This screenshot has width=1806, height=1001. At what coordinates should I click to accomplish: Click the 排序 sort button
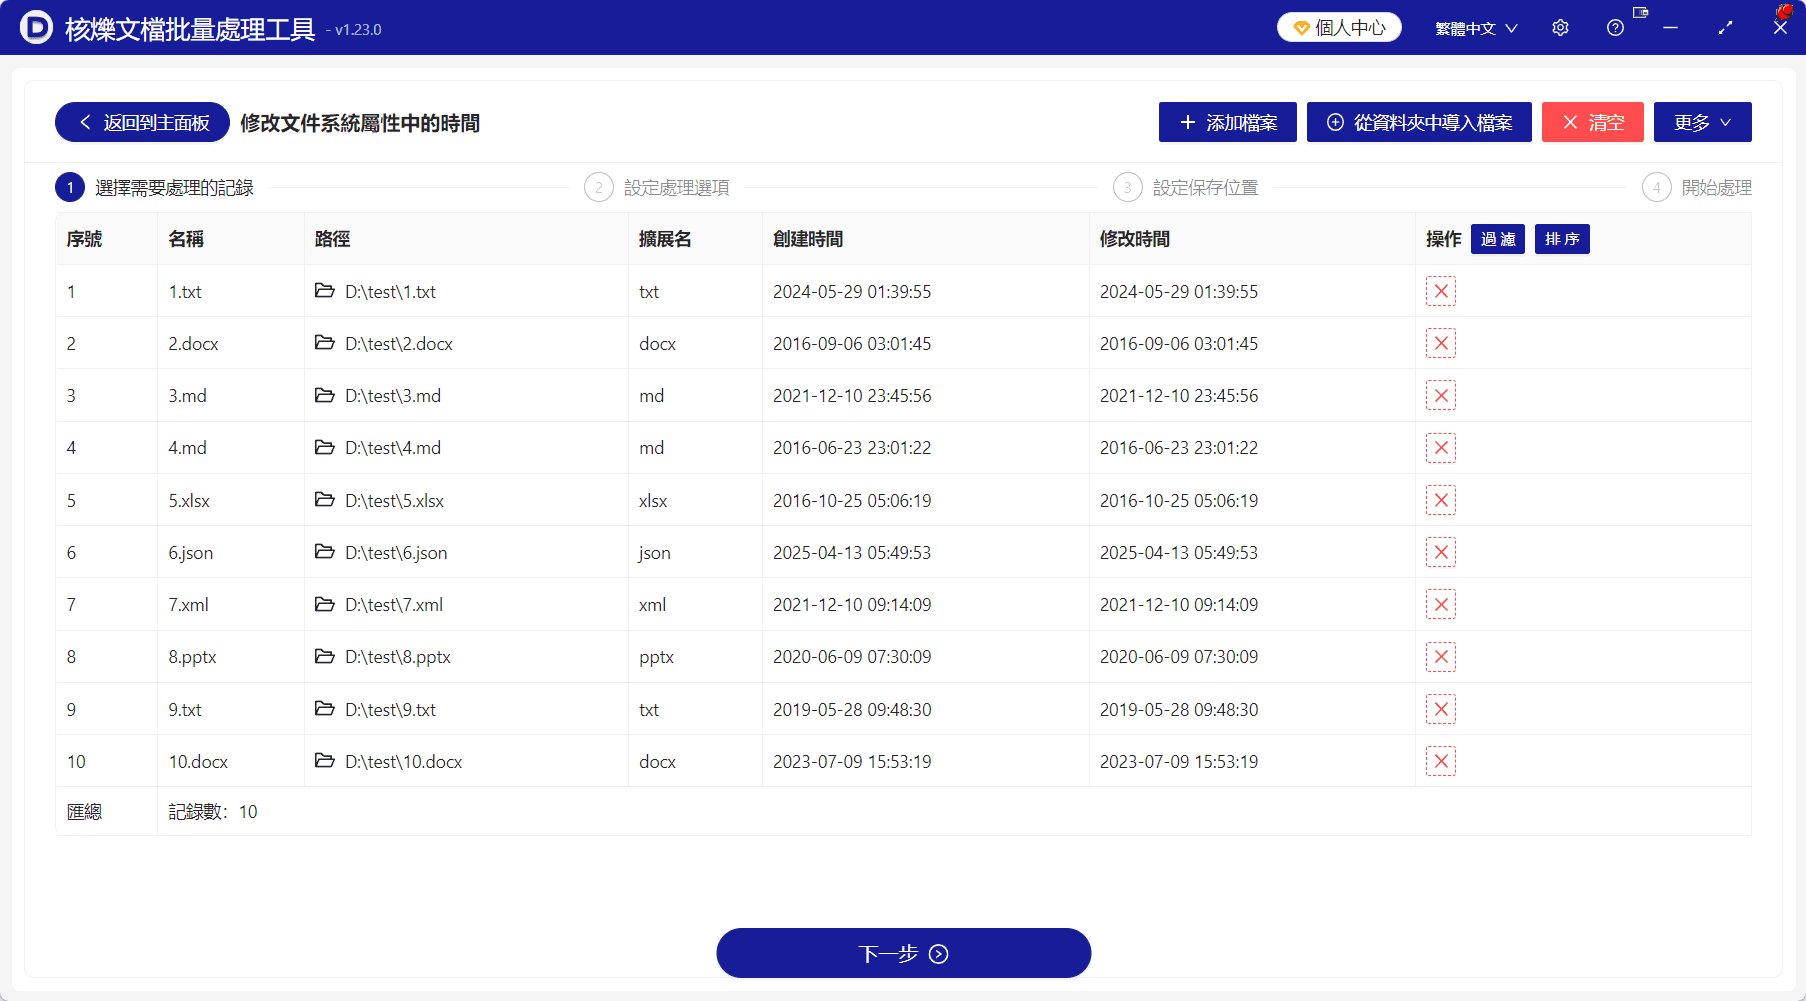(x=1562, y=239)
